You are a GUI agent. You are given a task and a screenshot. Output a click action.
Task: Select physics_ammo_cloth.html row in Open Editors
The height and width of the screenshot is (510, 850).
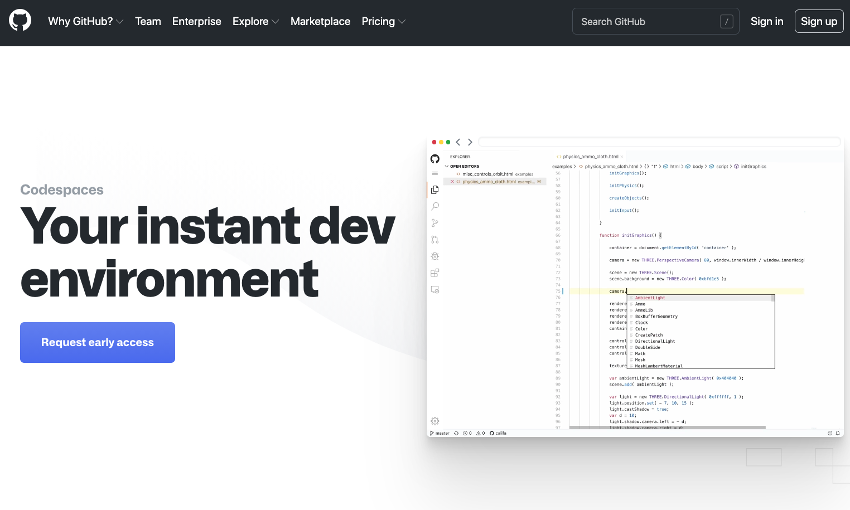(x=495, y=182)
